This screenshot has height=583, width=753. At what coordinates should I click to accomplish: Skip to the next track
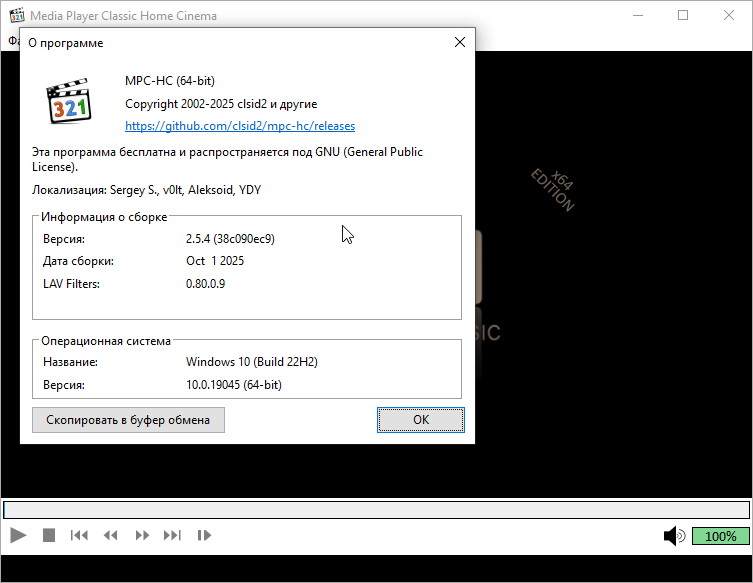[x=173, y=536]
